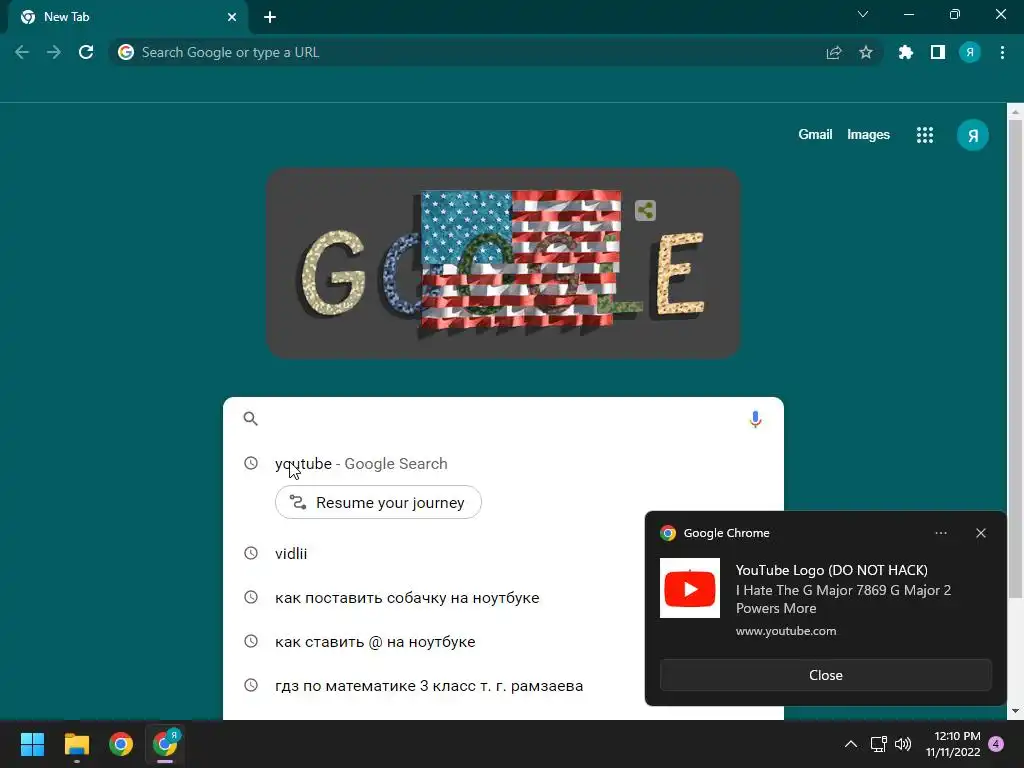This screenshot has height=768, width=1024.
Task: Share this page using the share icon
Action: [x=834, y=52]
